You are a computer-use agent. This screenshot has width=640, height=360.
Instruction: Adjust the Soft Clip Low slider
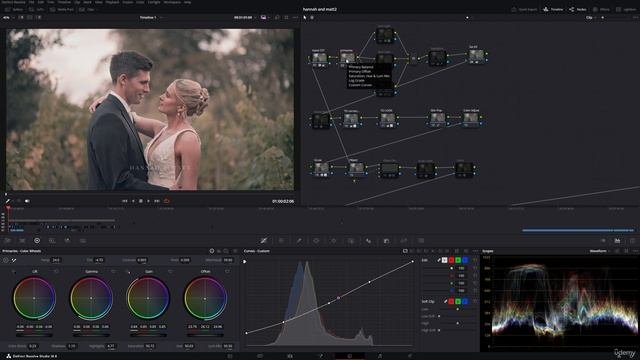[458, 309]
